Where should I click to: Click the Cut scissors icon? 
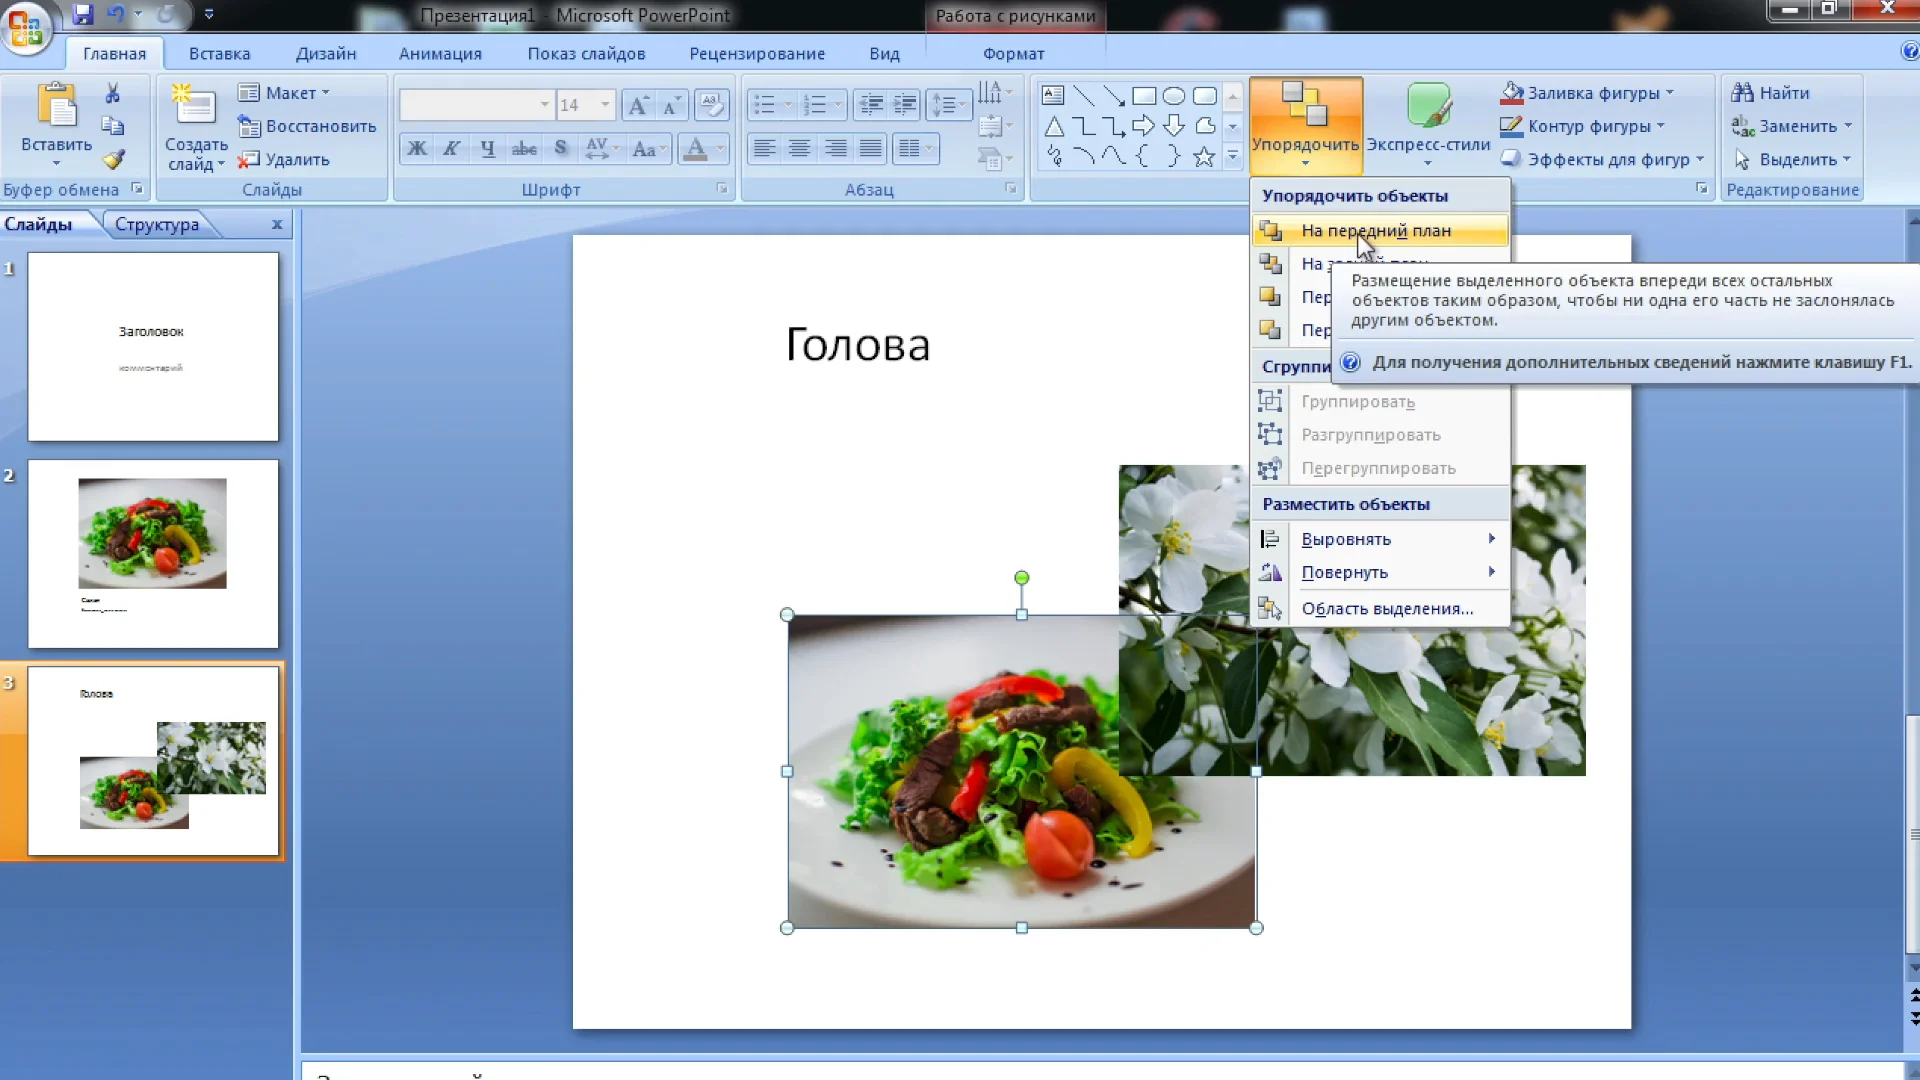[113, 93]
